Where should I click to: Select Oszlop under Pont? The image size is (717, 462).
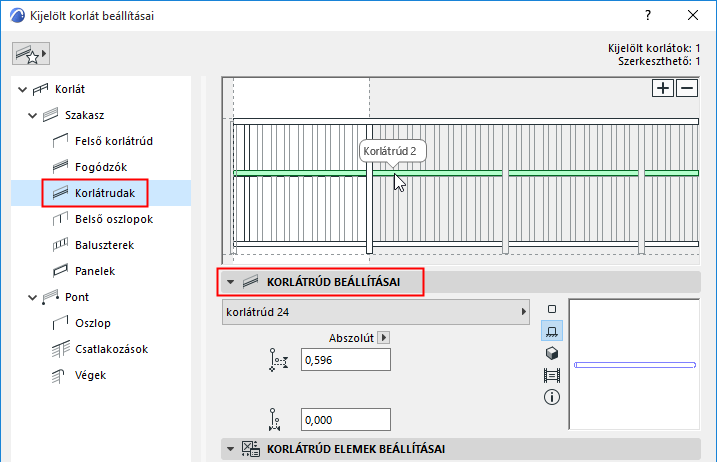point(93,323)
